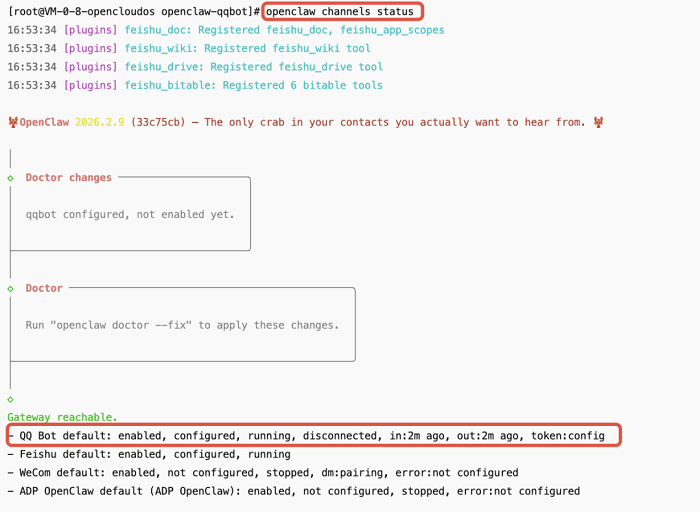700x512 pixels.
Task: Click the root shell prompt text
Action: (x=134, y=12)
